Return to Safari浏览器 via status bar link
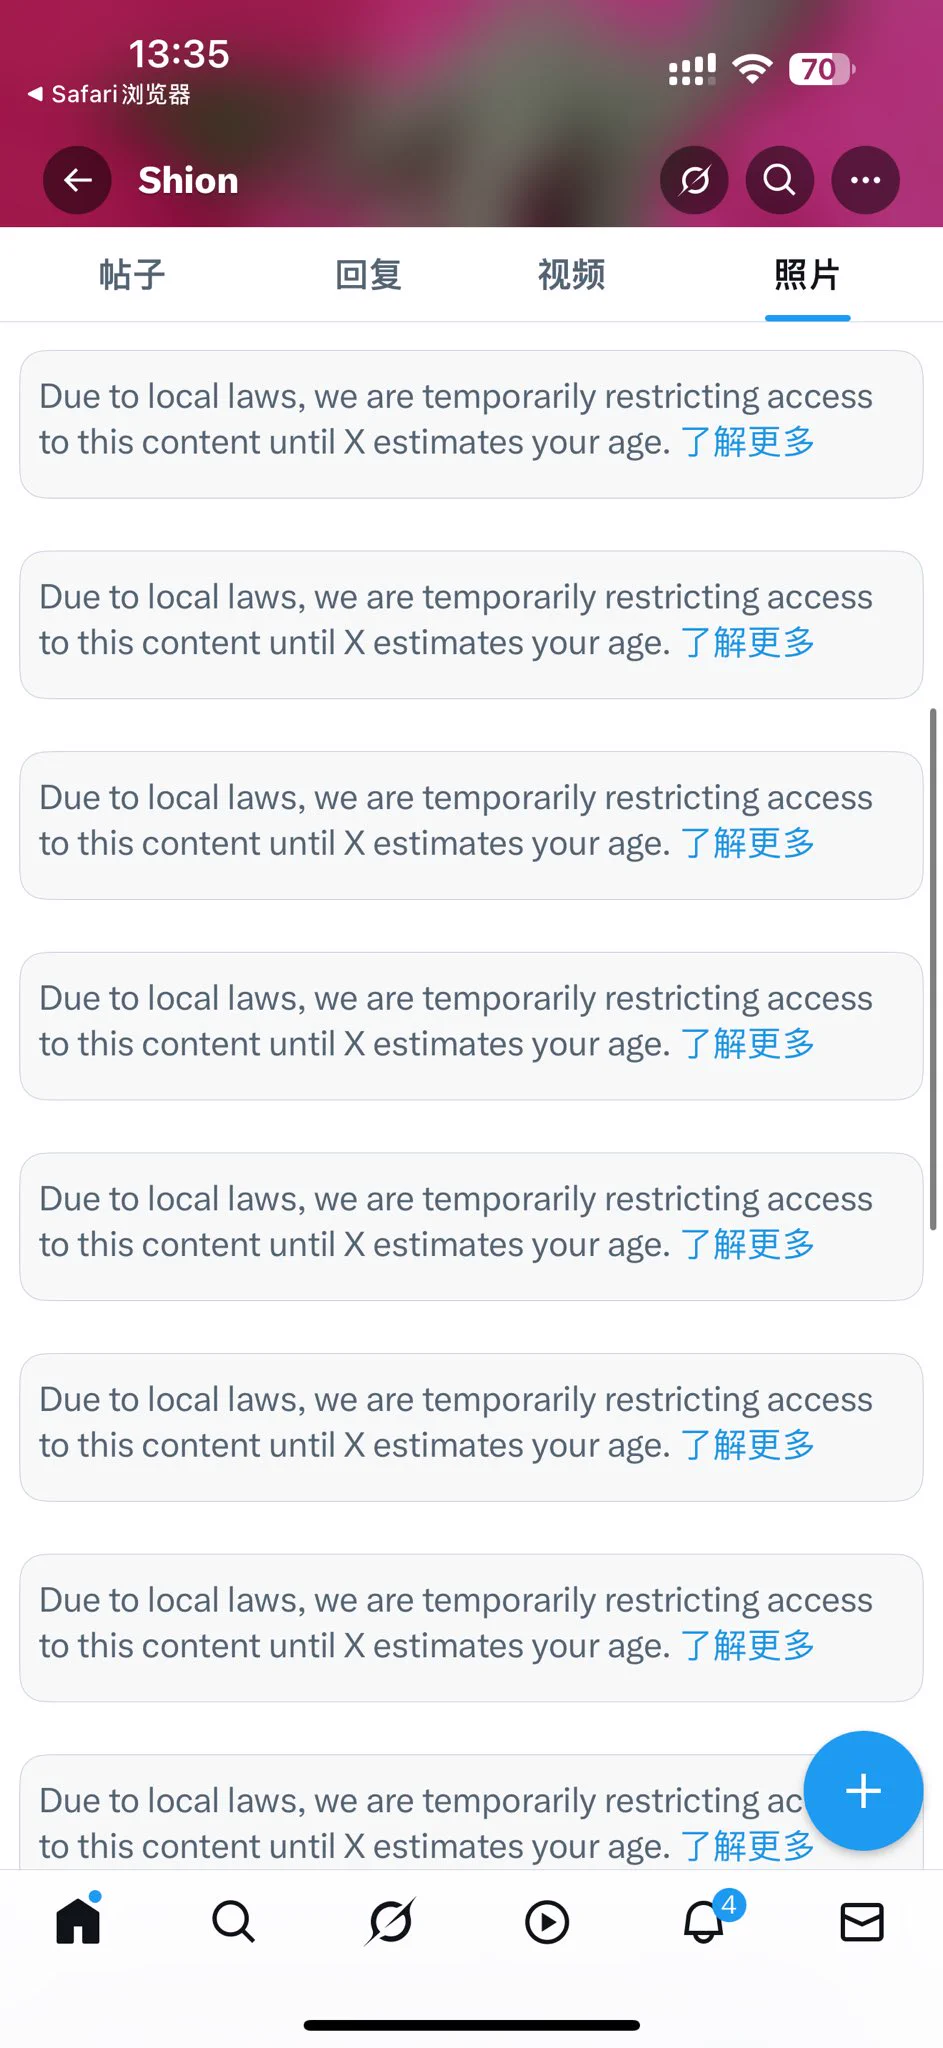 (109, 94)
